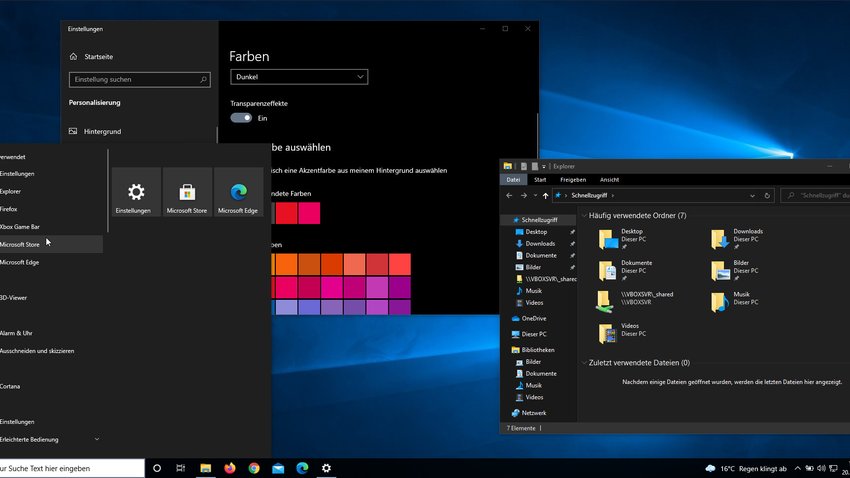Click the taskbar search text box
This screenshot has width=850, height=478.
72,468
